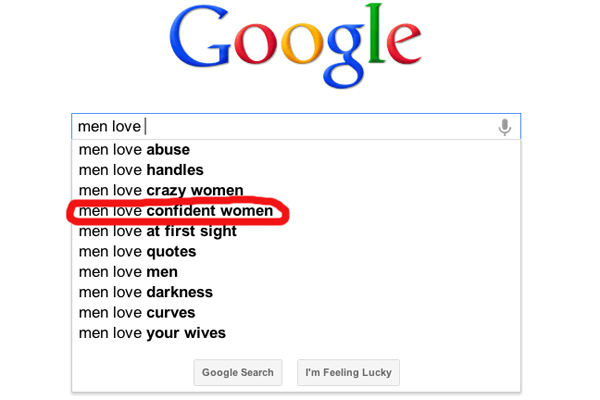
Task: Select suggestion 'men love your wives'
Action: pos(296,333)
